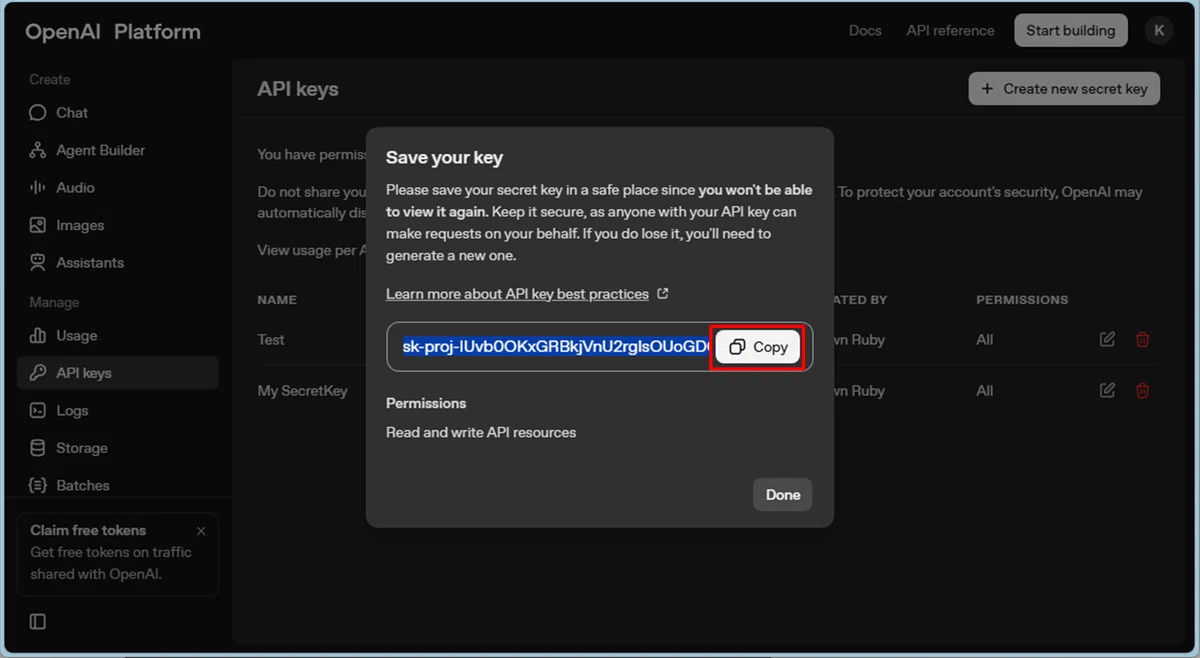Open Images in the sidebar
Viewport: 1200px width, 658px height.
pyautogui.click(x=118, y=225)
